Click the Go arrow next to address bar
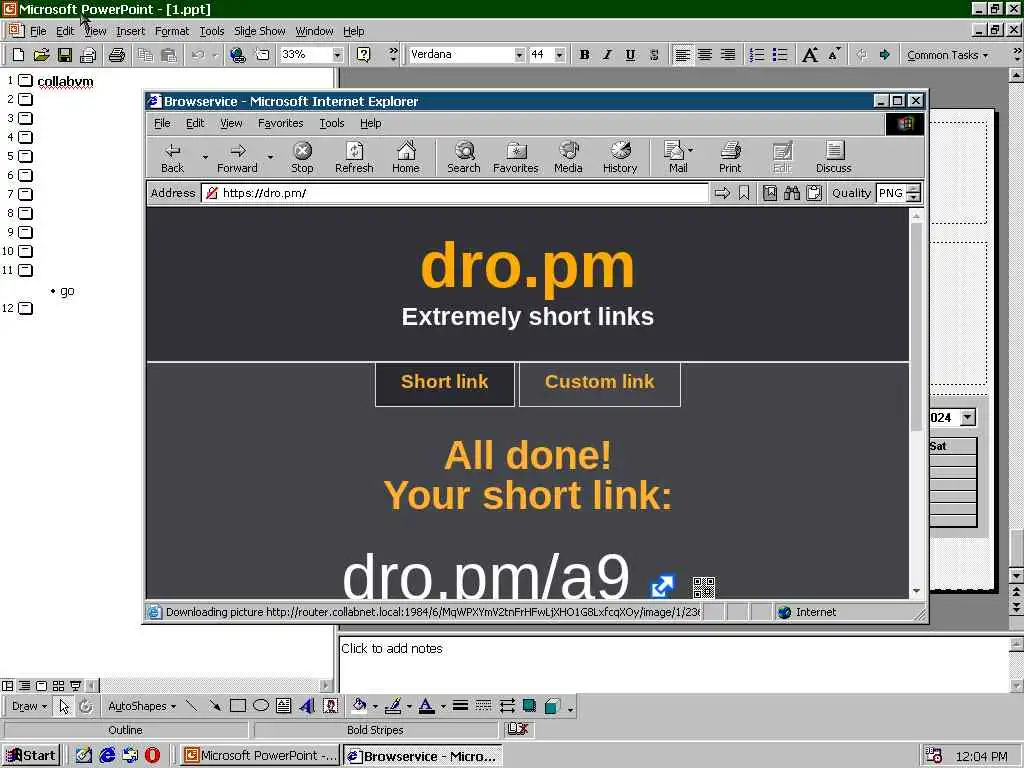This screenshot has height=768, width=1024. (722, 193)
